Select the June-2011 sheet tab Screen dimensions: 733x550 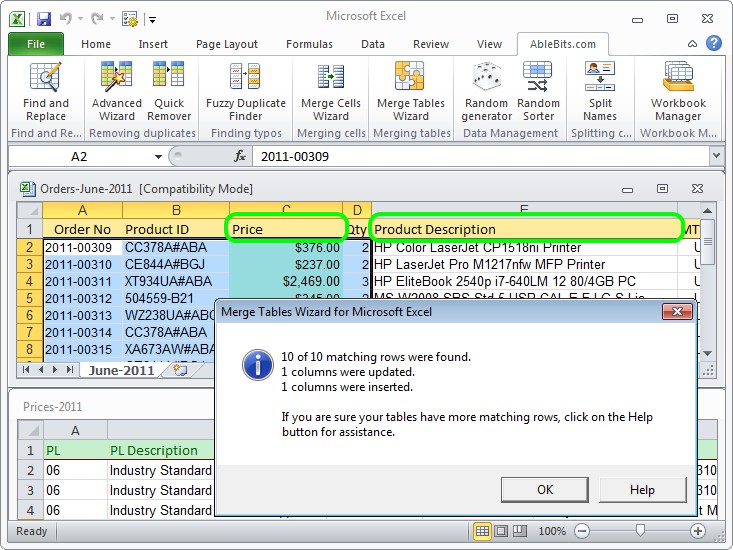[x=121, y=370]
